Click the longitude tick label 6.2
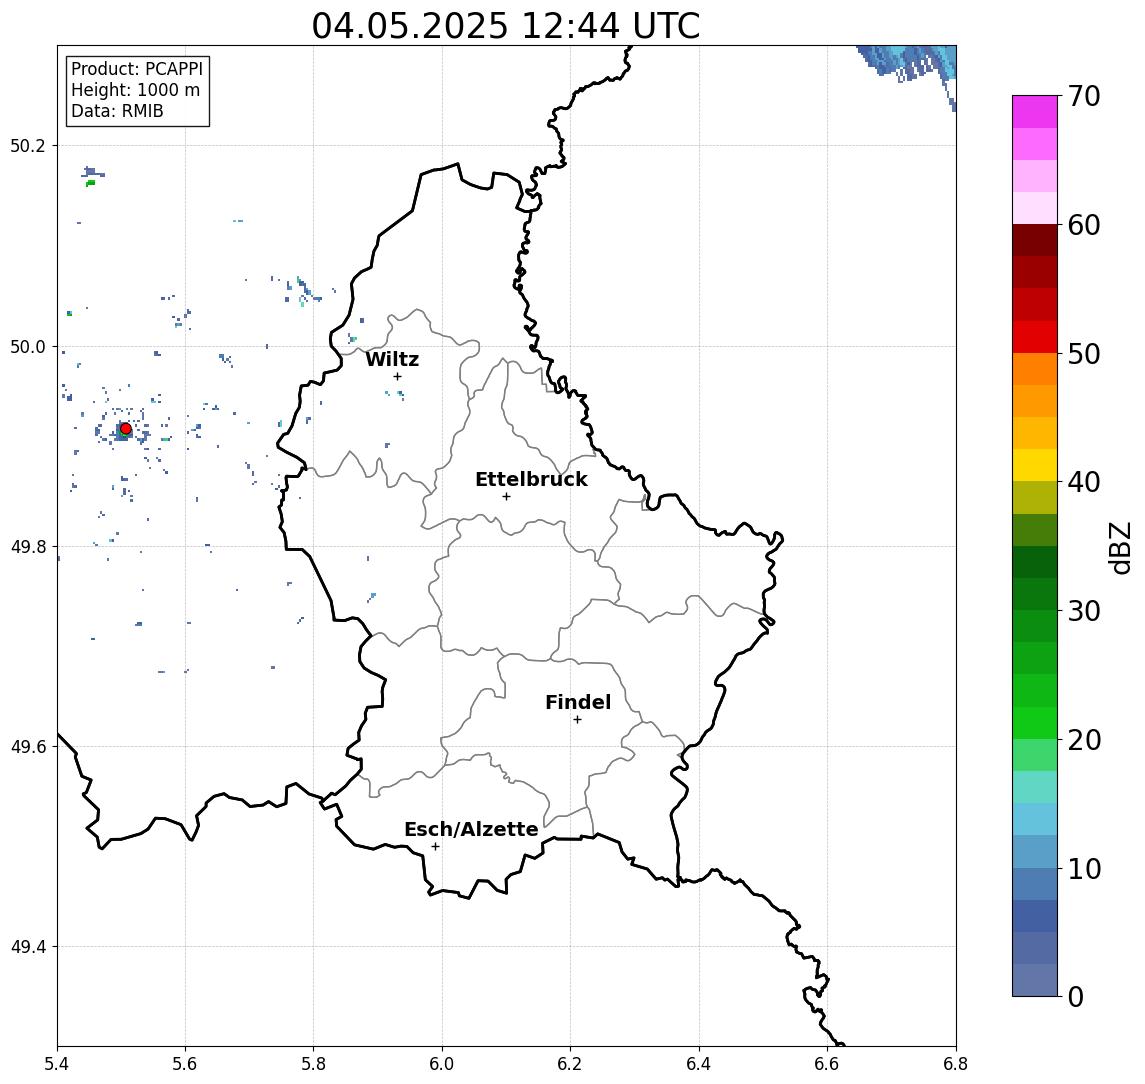The height and width of the screenshot is (1084, 1145). pyautogui.click(x=570, y=1064)
